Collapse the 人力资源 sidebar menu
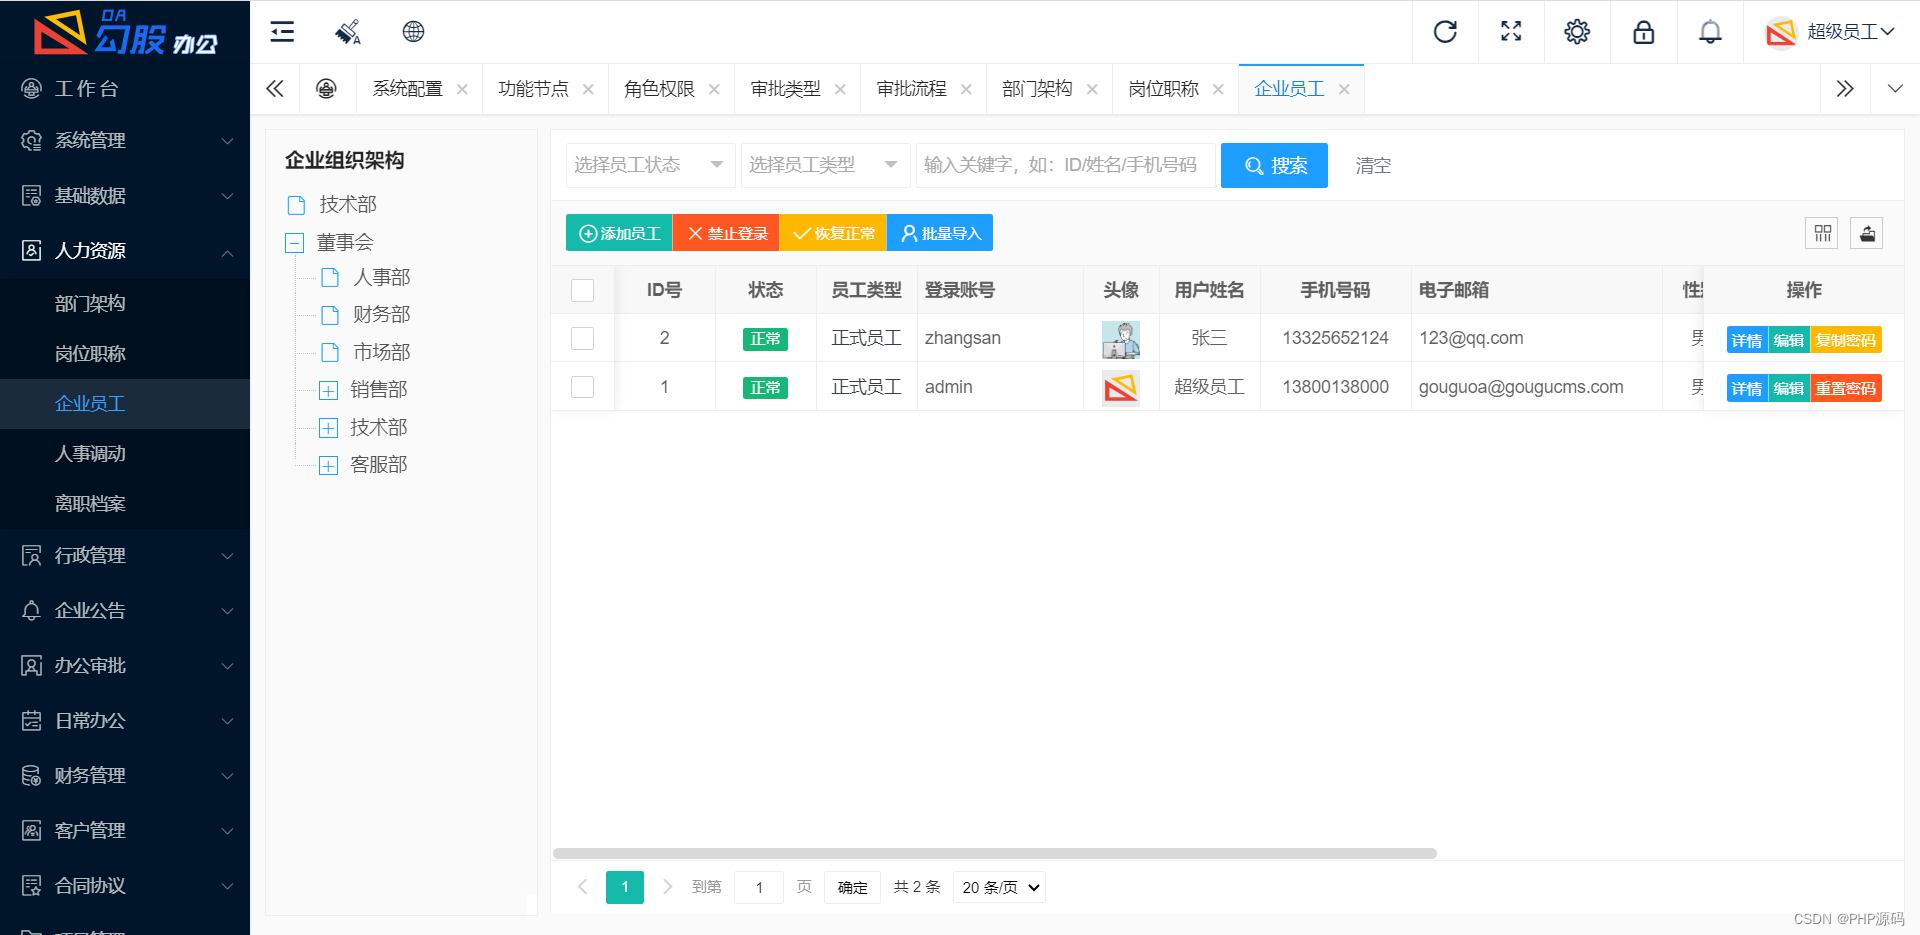 125,251
